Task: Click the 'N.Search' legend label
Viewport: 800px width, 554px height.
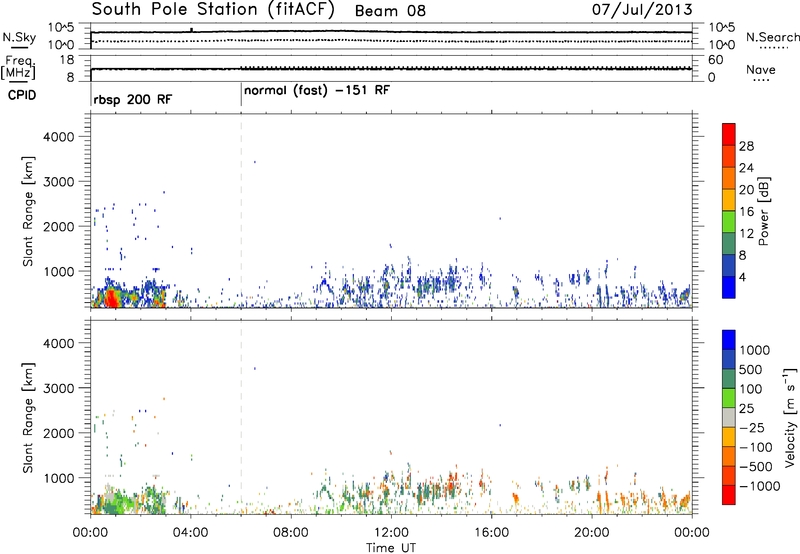Action: 772,37
